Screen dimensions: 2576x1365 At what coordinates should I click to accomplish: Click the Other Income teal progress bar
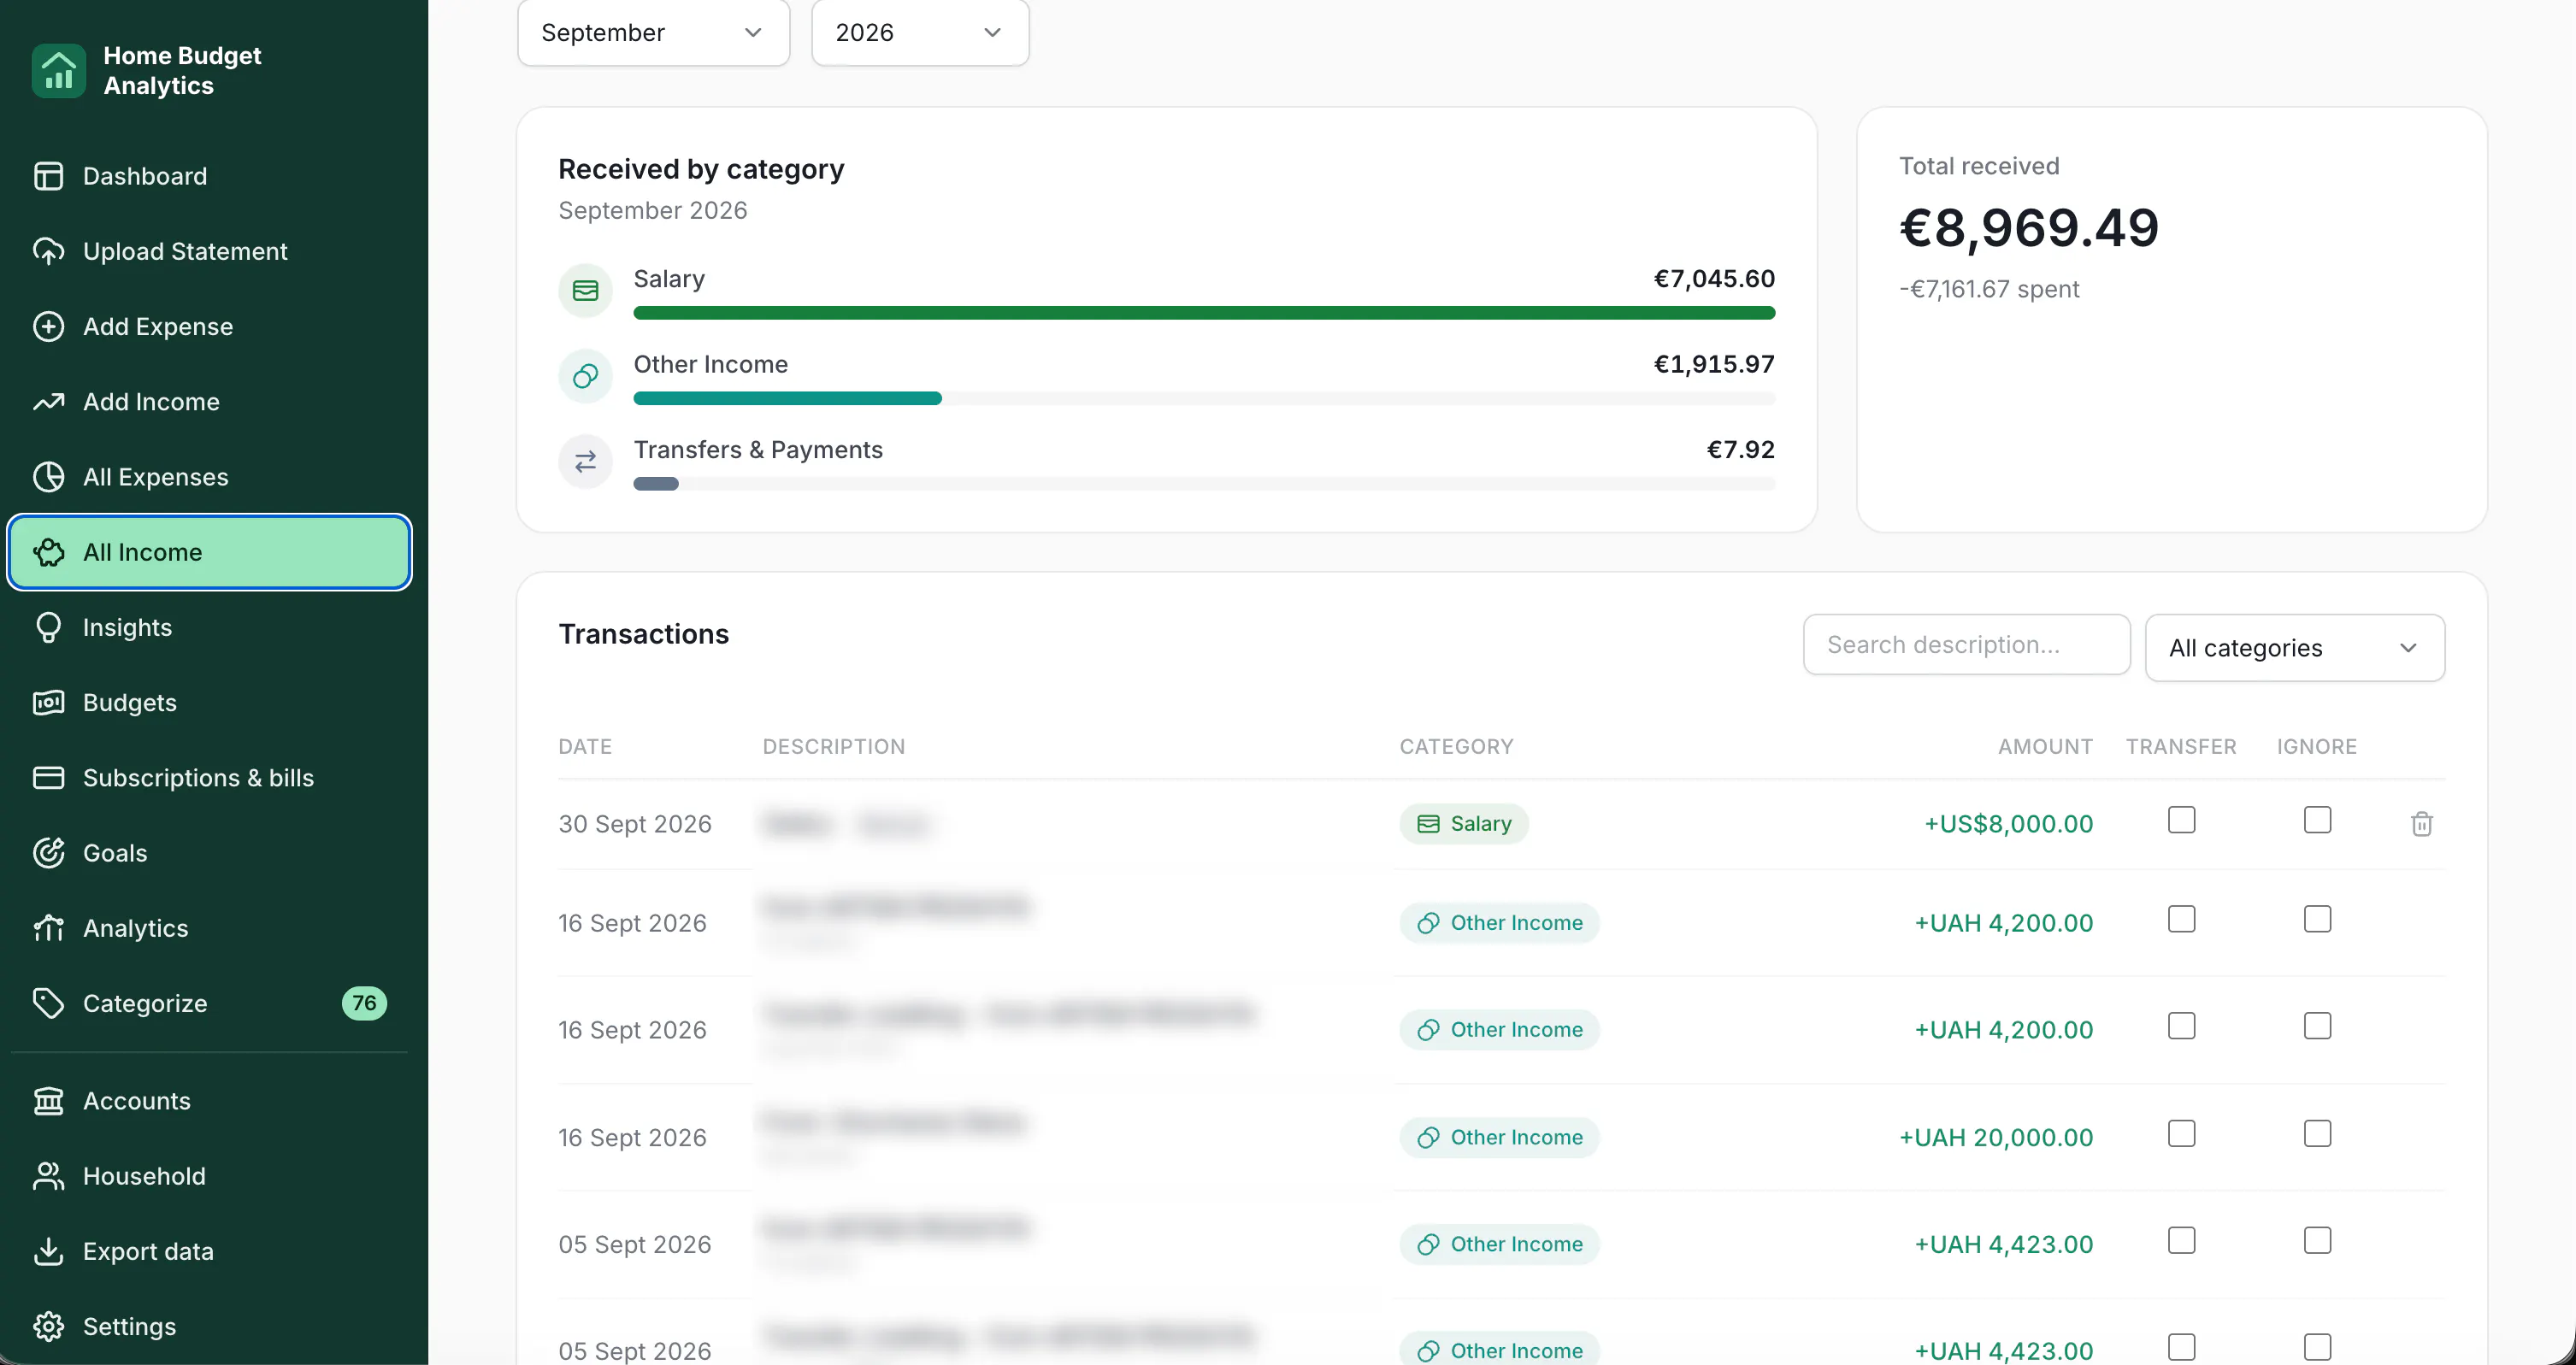pyautogui.click(x=788, y=398)
